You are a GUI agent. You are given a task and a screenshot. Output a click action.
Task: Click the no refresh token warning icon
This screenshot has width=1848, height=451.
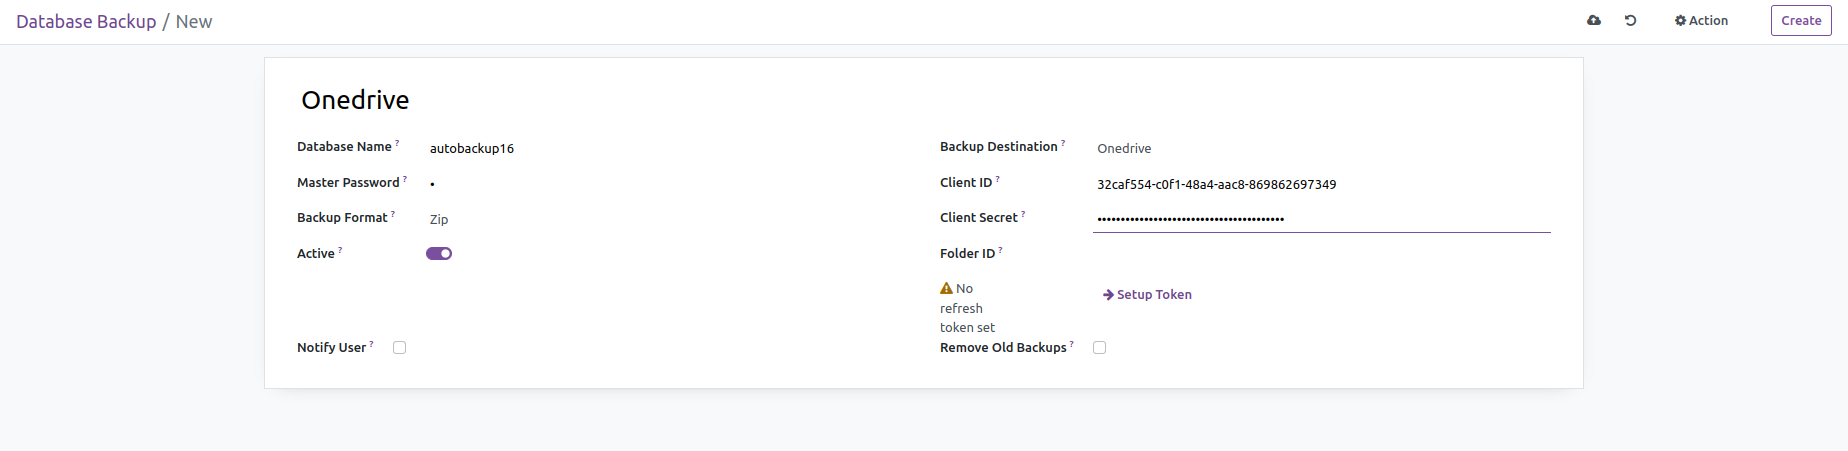tap(946, 289)
